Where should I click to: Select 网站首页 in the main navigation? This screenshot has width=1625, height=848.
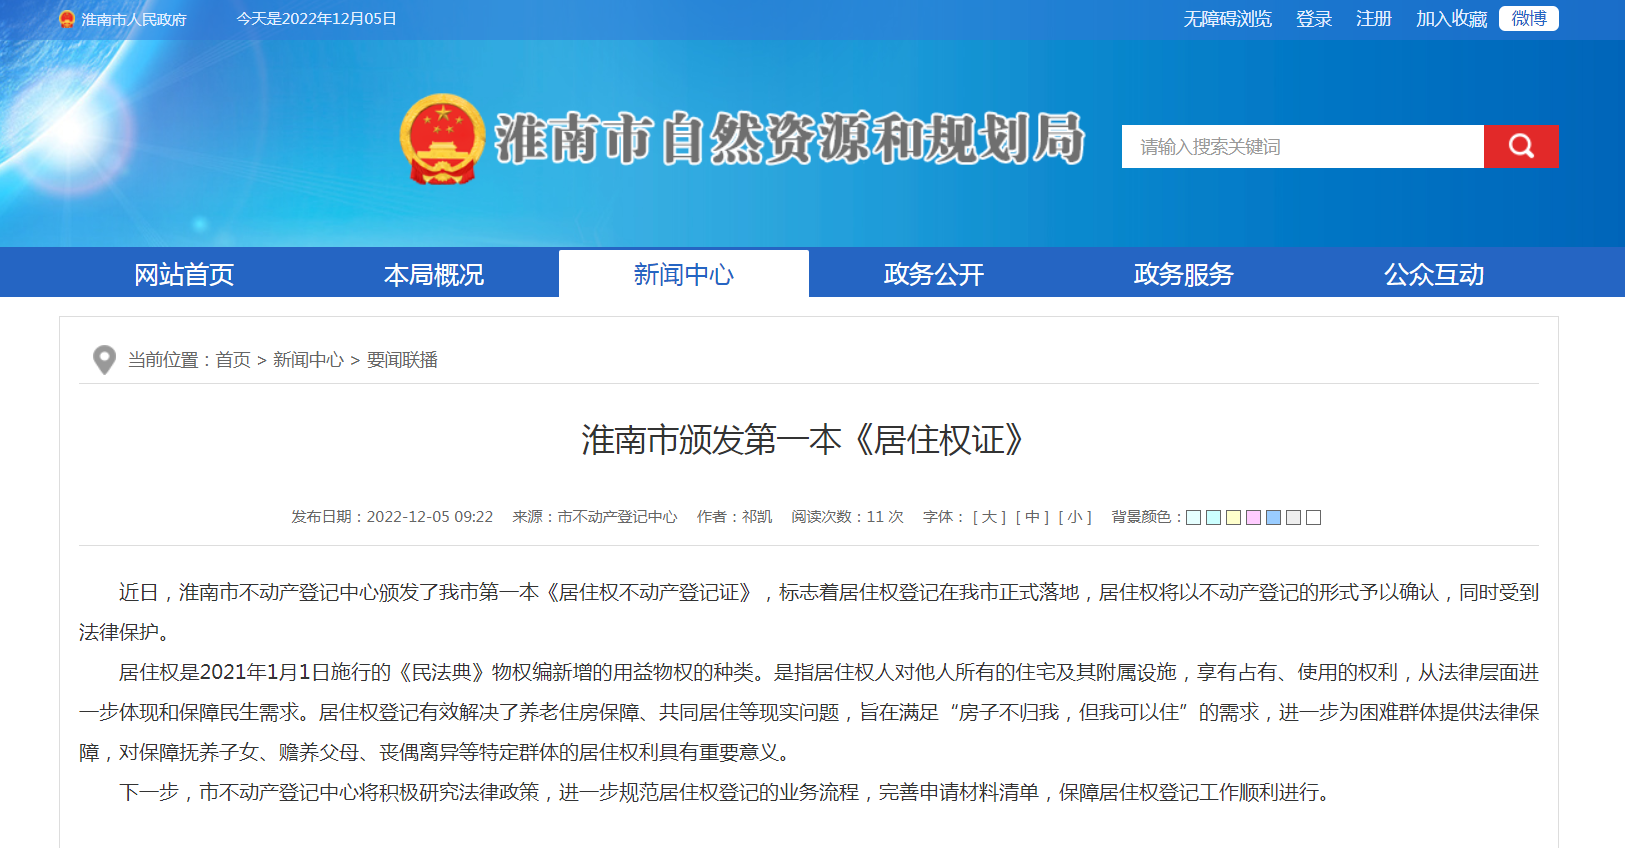point(184,274)
